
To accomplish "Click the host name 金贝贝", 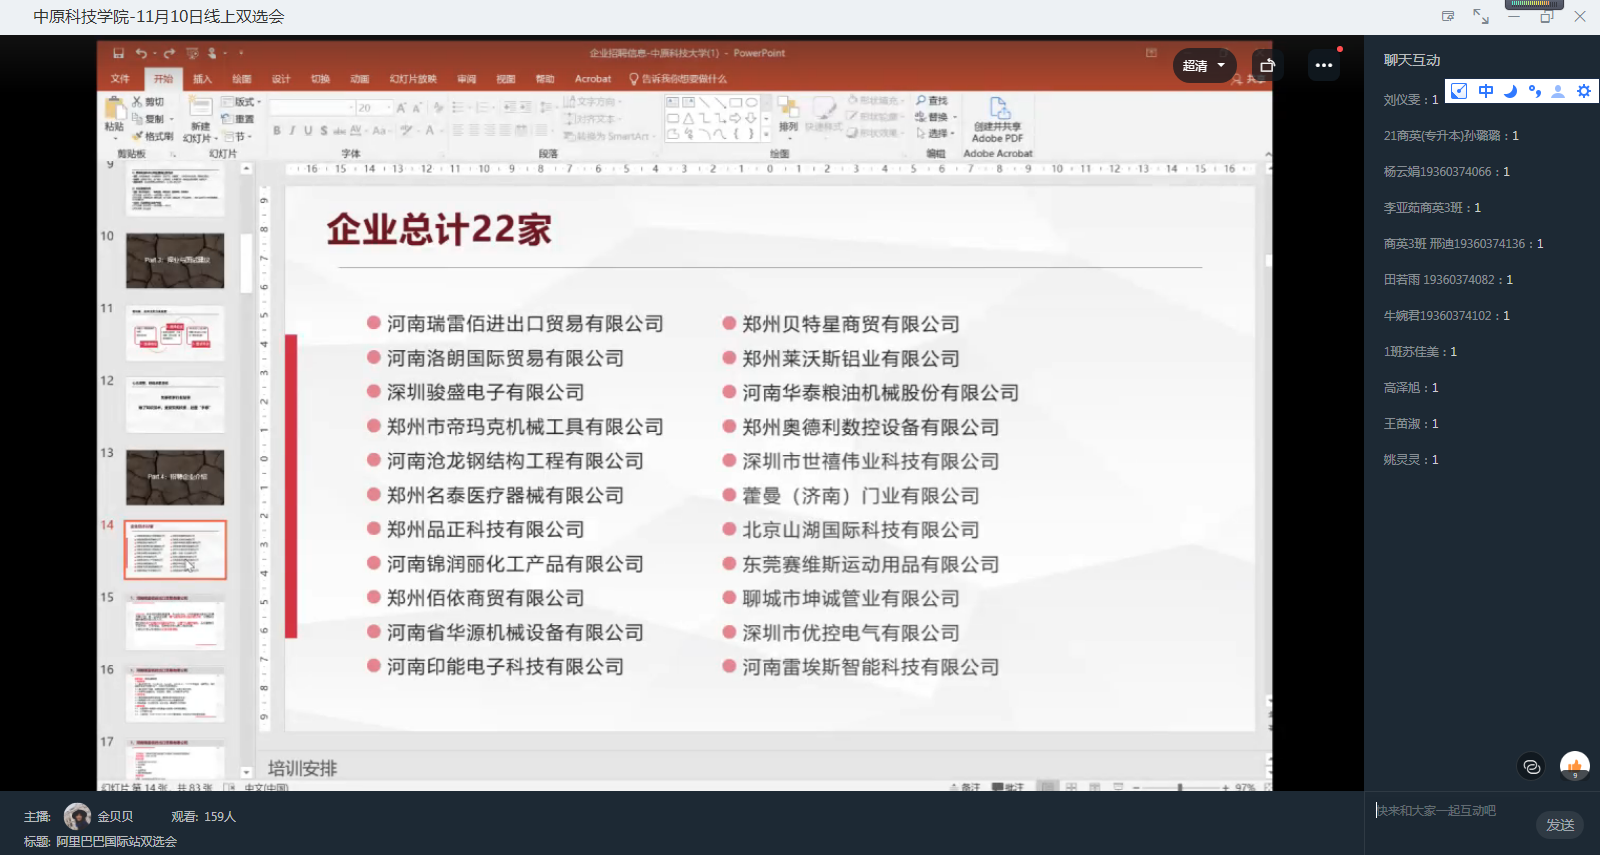I will 115,817.
